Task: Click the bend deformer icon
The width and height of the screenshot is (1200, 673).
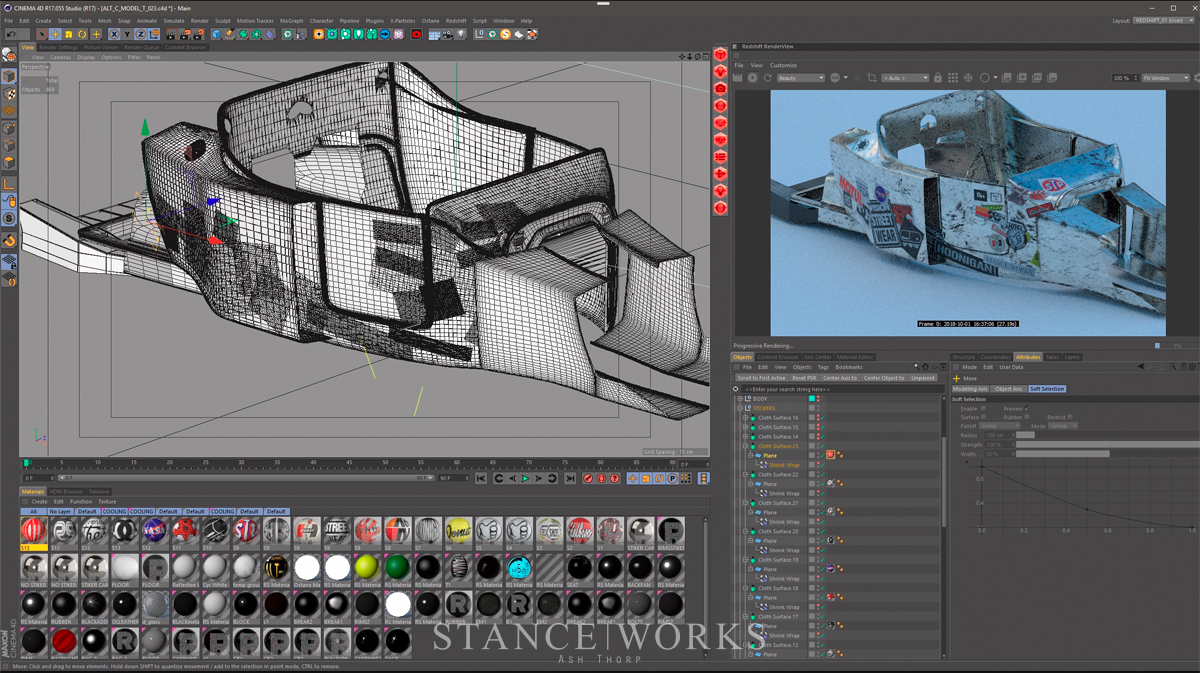Action: (x=269, y=34)
